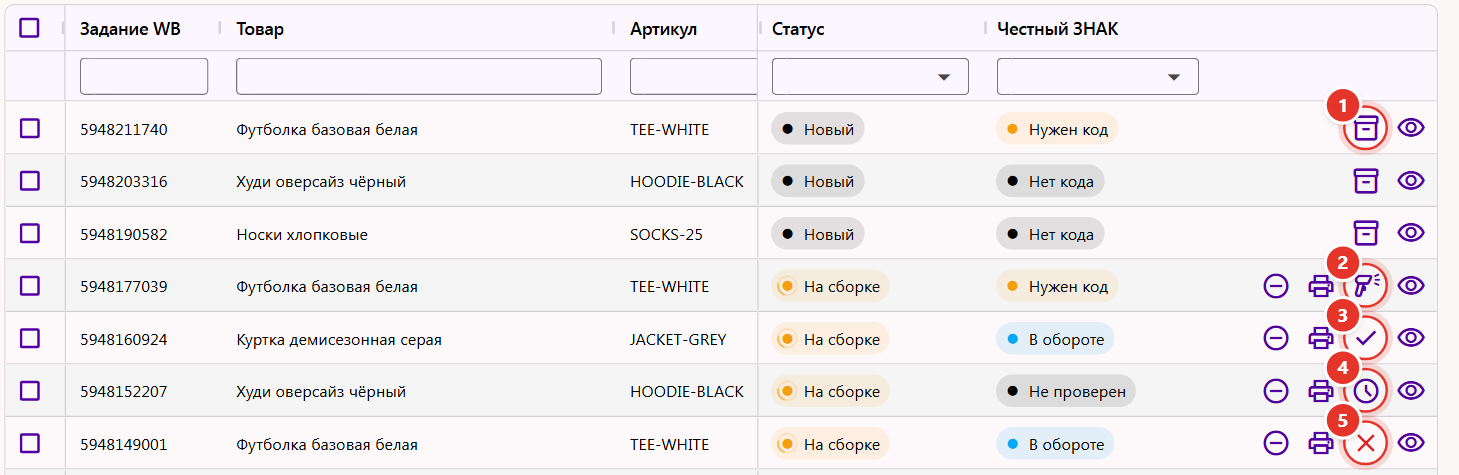This screenshot has height=475, width=1459.
Task: View details with eye icon for SOCKS-25
Action: point(1411,233)
